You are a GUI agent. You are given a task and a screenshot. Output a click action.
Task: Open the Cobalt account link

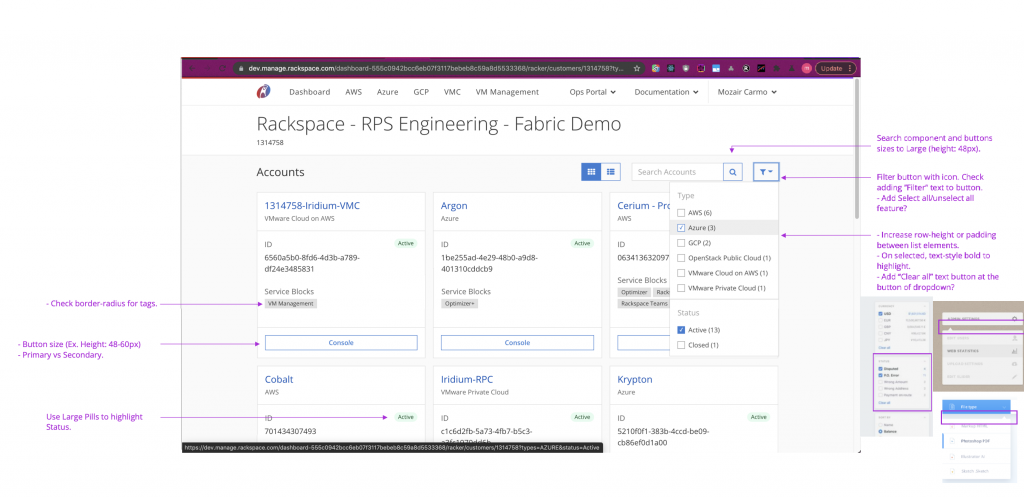(x=278, y=380)
